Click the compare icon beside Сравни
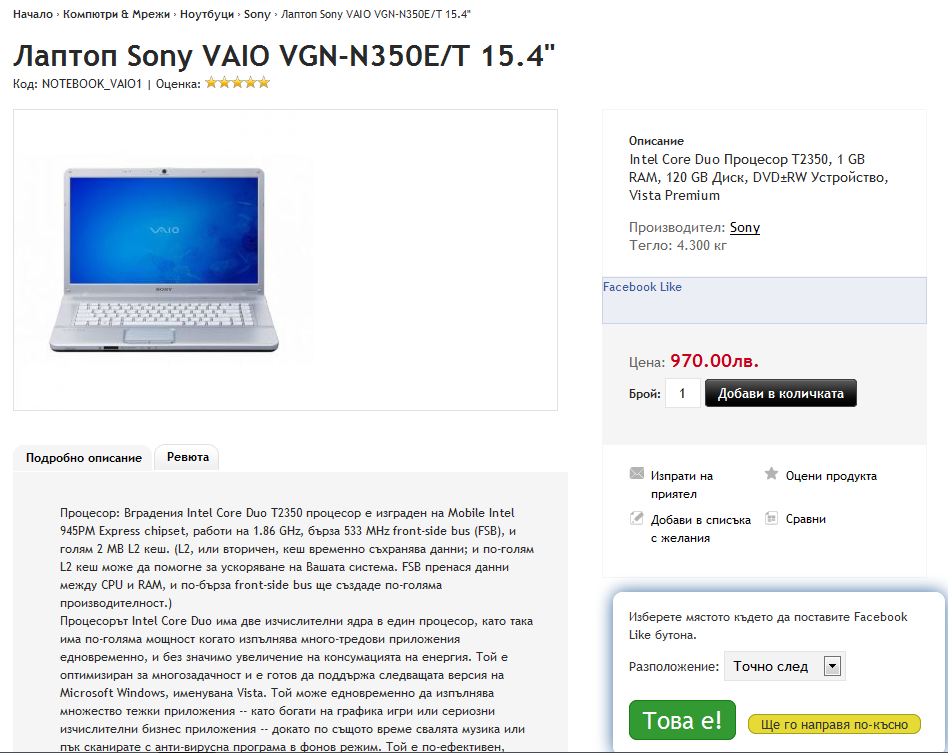The width and height of the screenshot is (948, 753). (x=771, y=518)
